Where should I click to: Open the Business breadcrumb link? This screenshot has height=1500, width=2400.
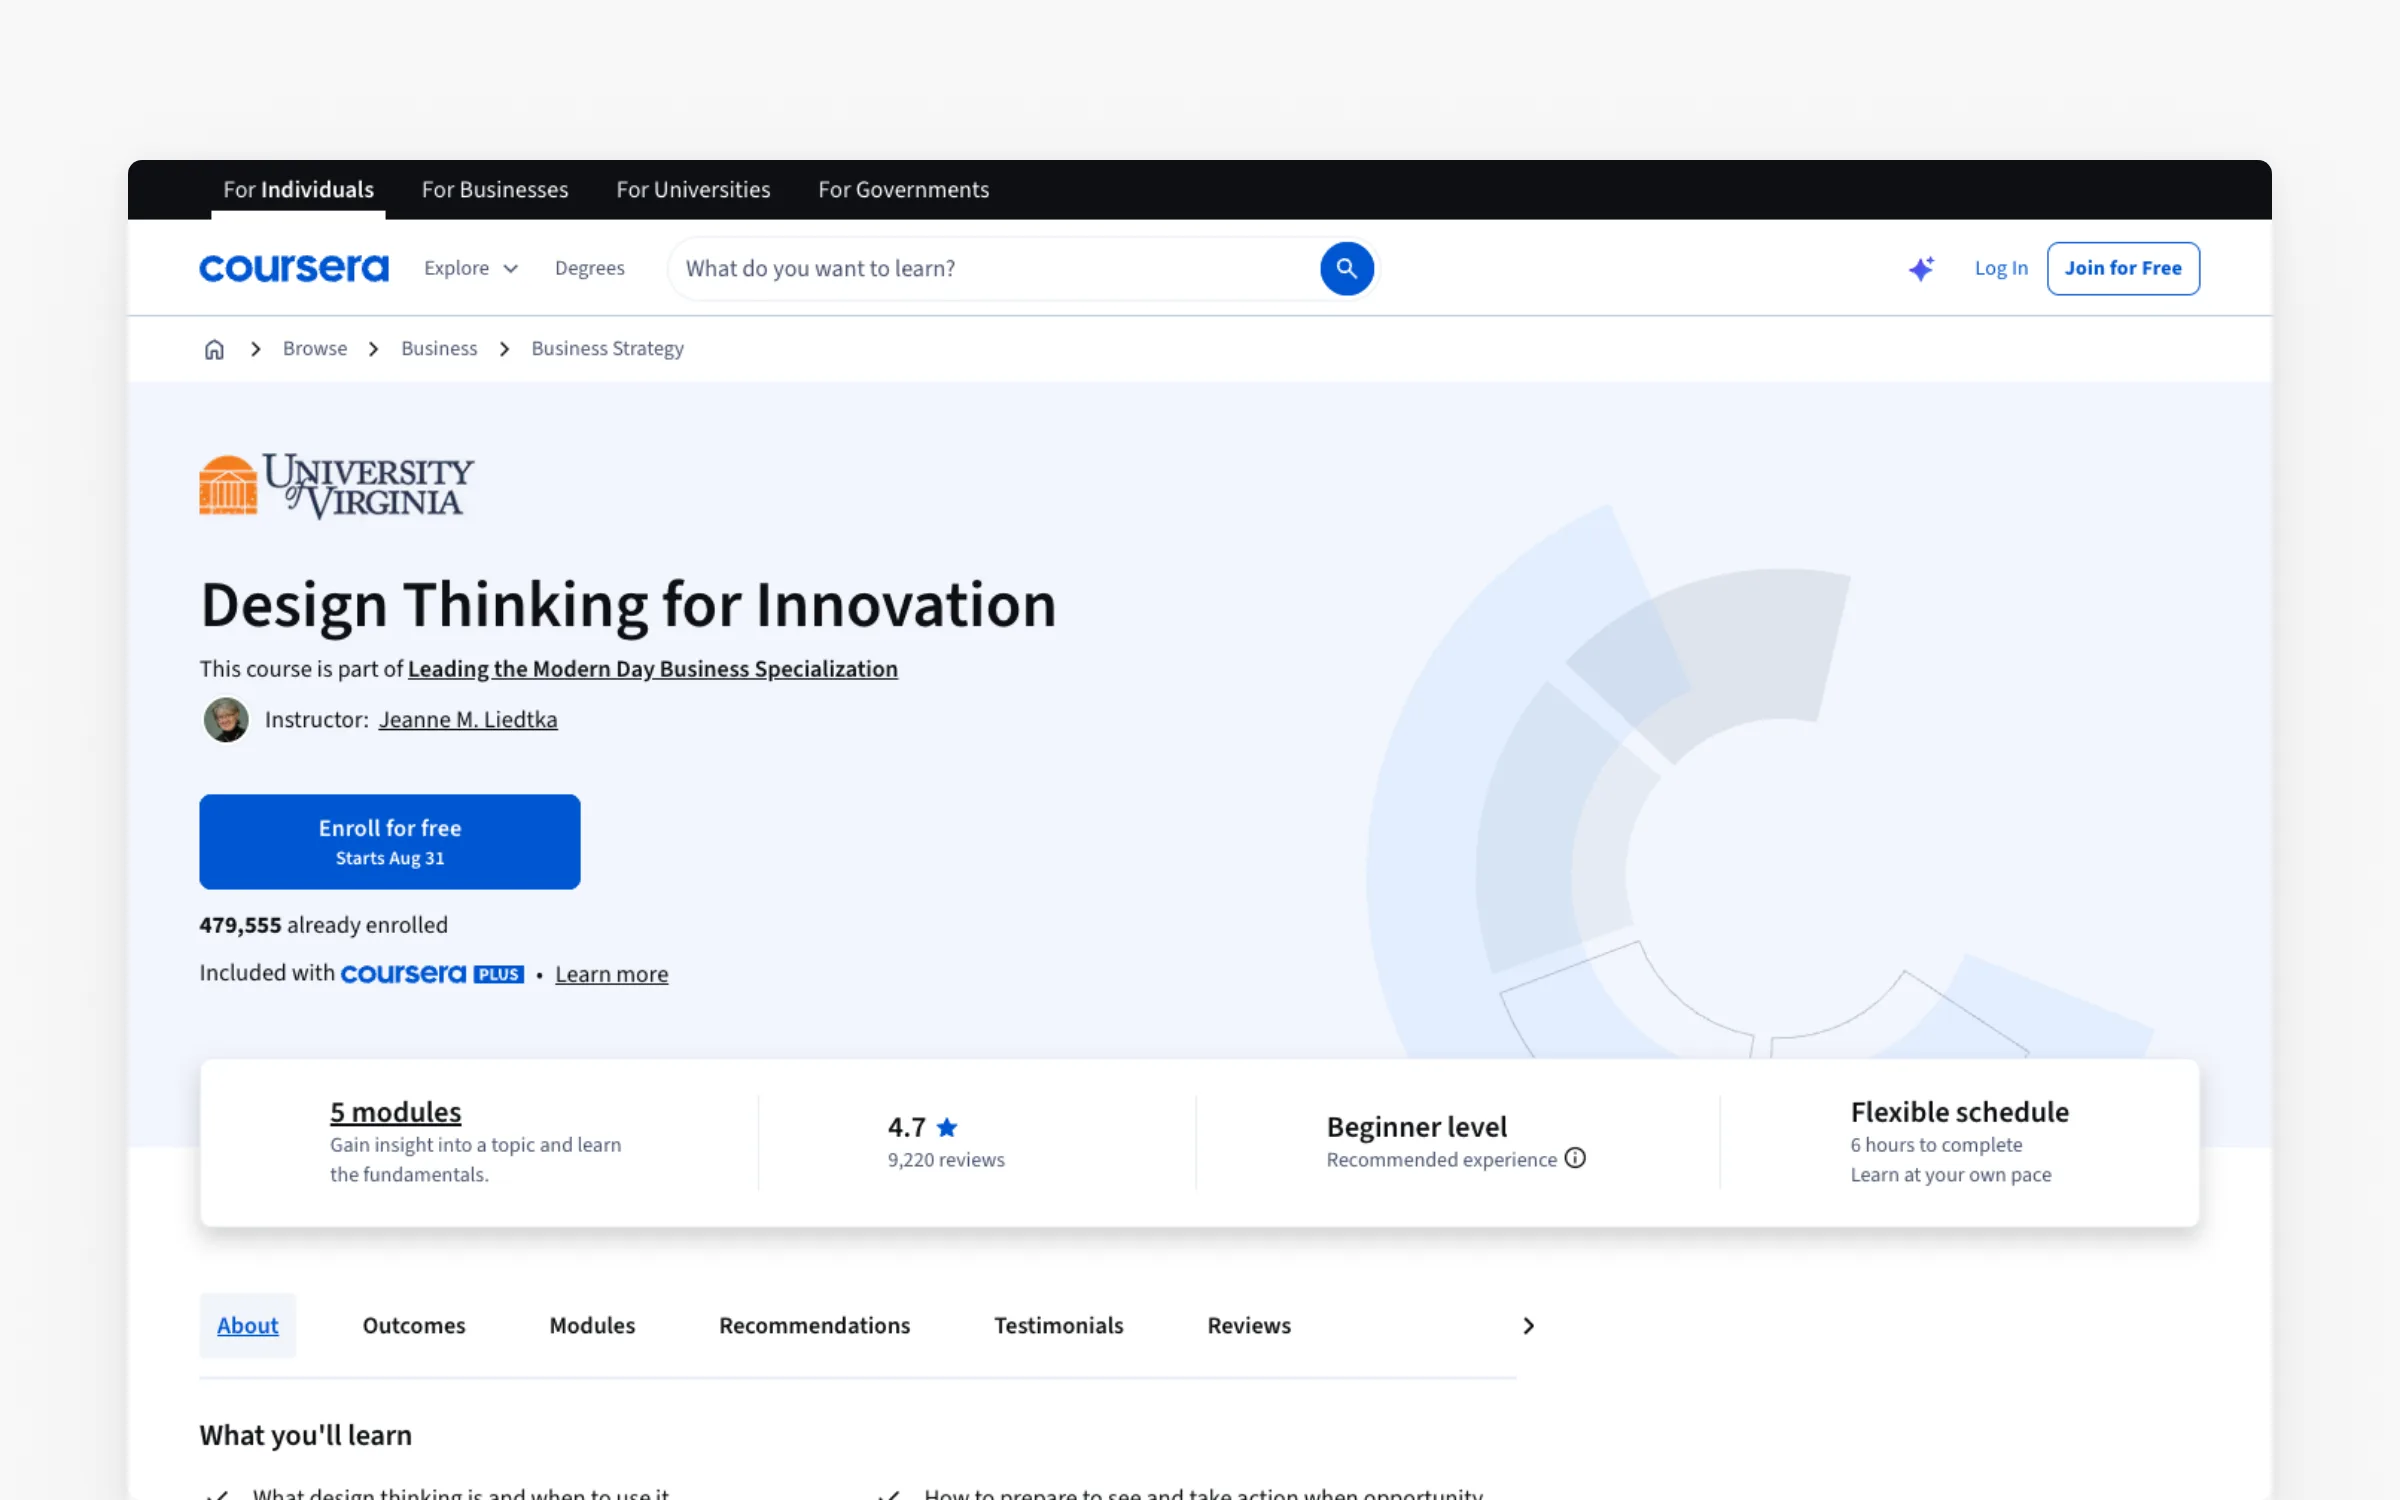point(439,349)
